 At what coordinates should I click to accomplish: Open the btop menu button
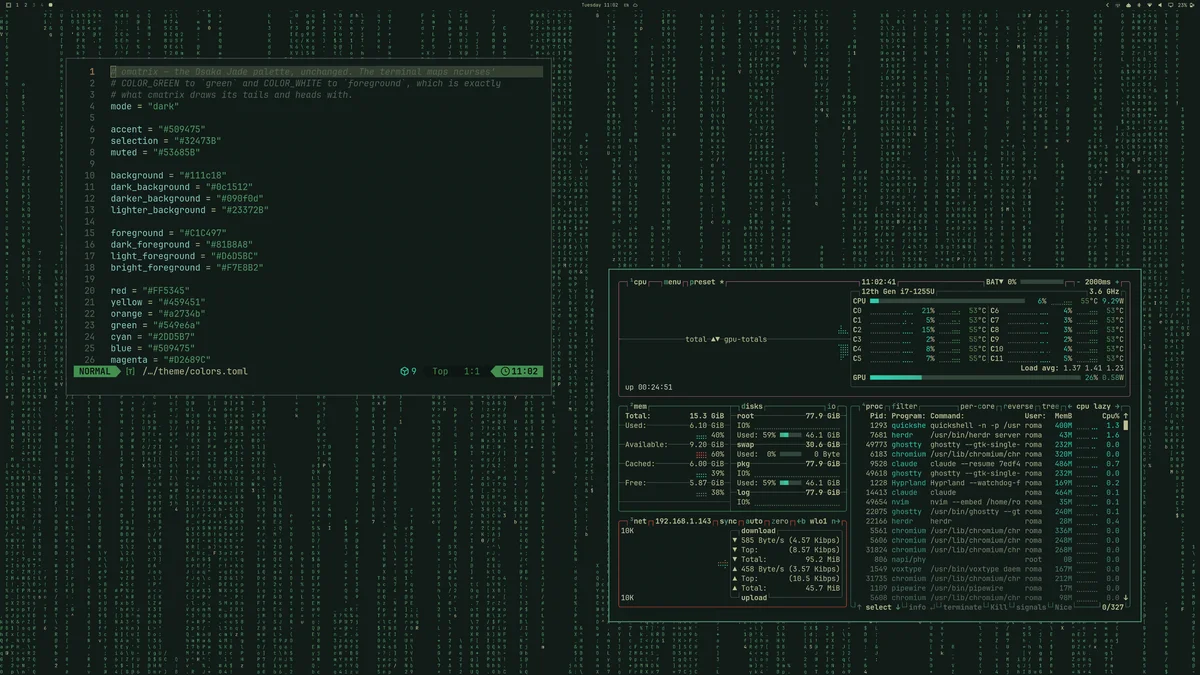point(673,282)
